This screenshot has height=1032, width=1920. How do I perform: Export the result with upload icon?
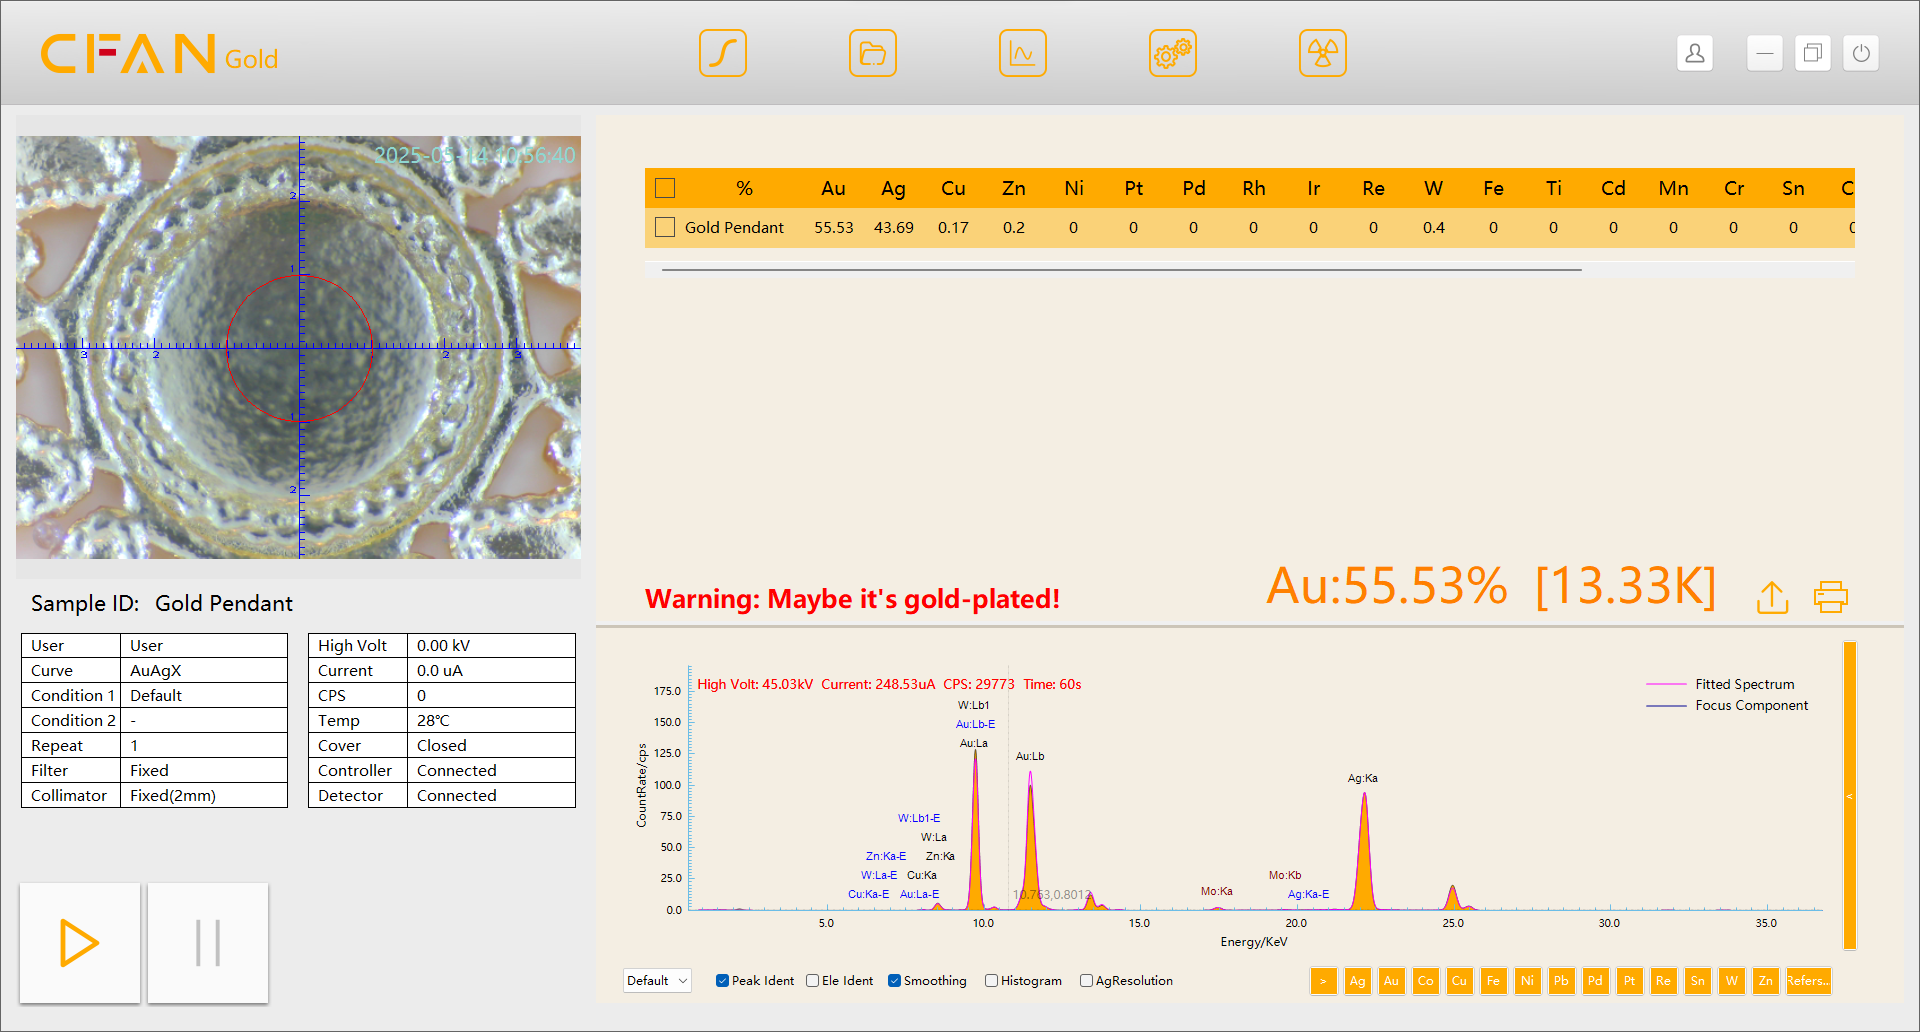pos(1773,597)
